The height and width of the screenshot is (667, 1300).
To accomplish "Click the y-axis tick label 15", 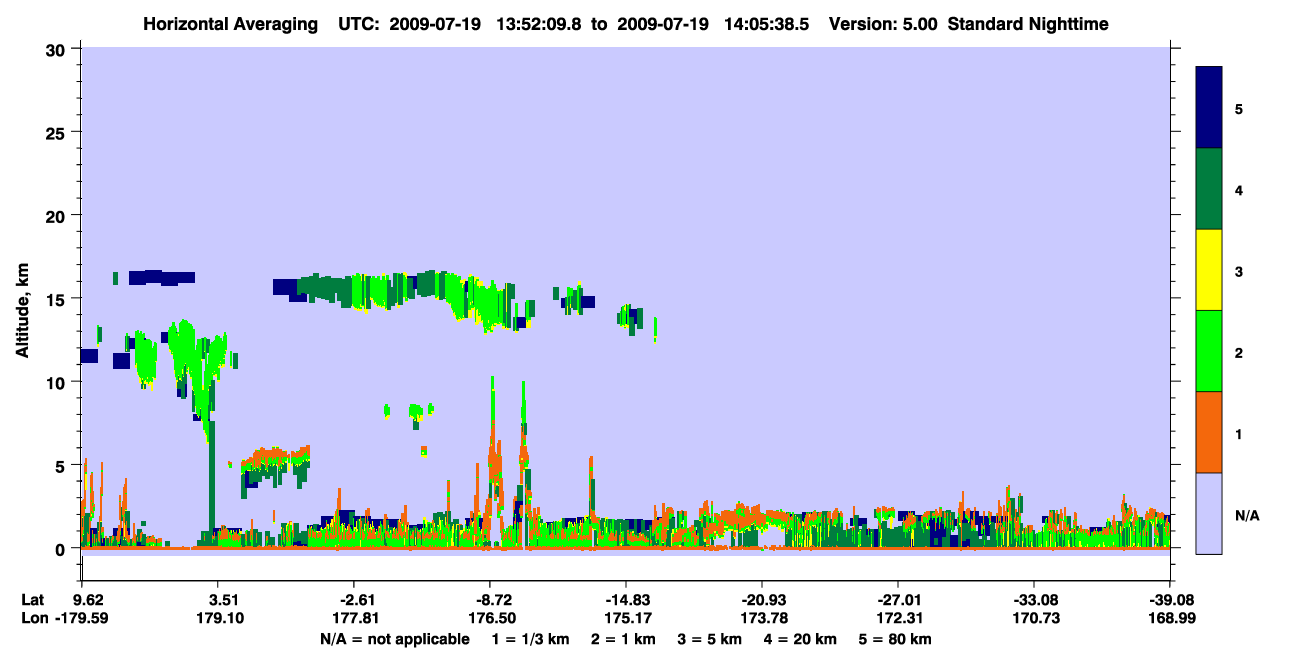I will pyautogui.click(x=56, y=299).
